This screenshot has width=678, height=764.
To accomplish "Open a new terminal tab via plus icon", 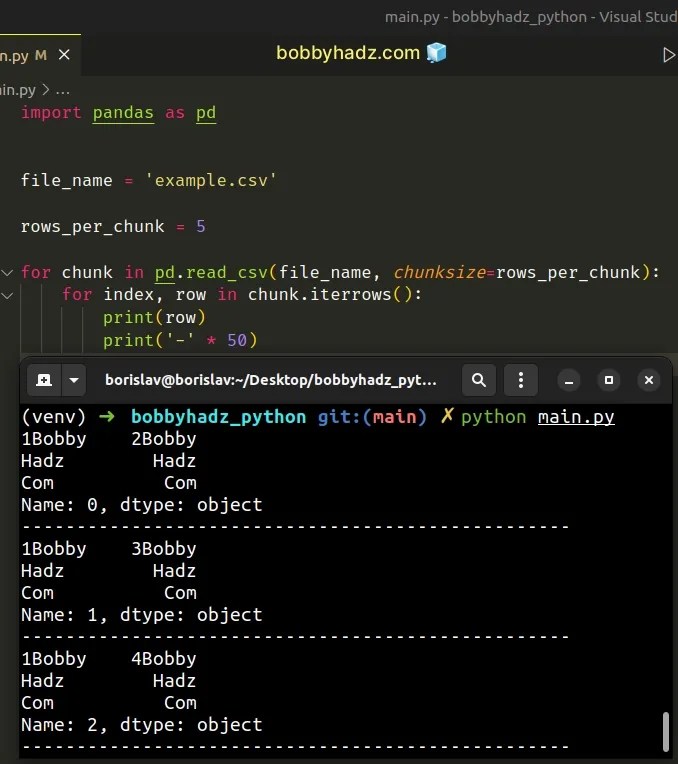I will 44,380.
